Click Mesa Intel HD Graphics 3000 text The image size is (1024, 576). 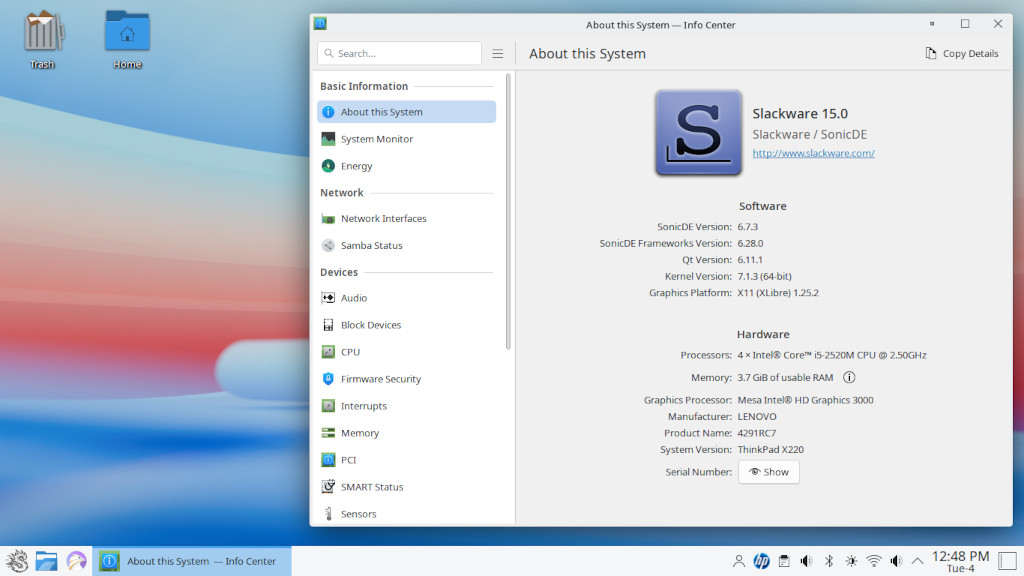pos(805,400)
